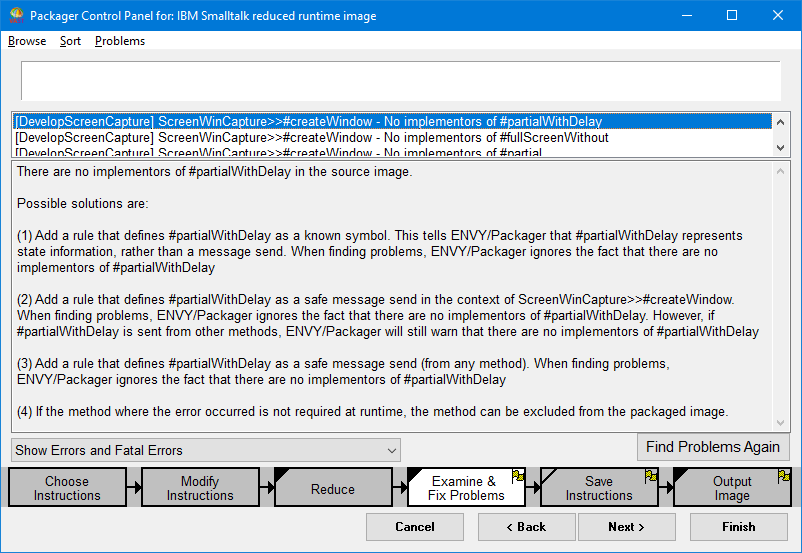Open the Problems menu
Viewport: 802px width, 553px height.
[120, 41]
